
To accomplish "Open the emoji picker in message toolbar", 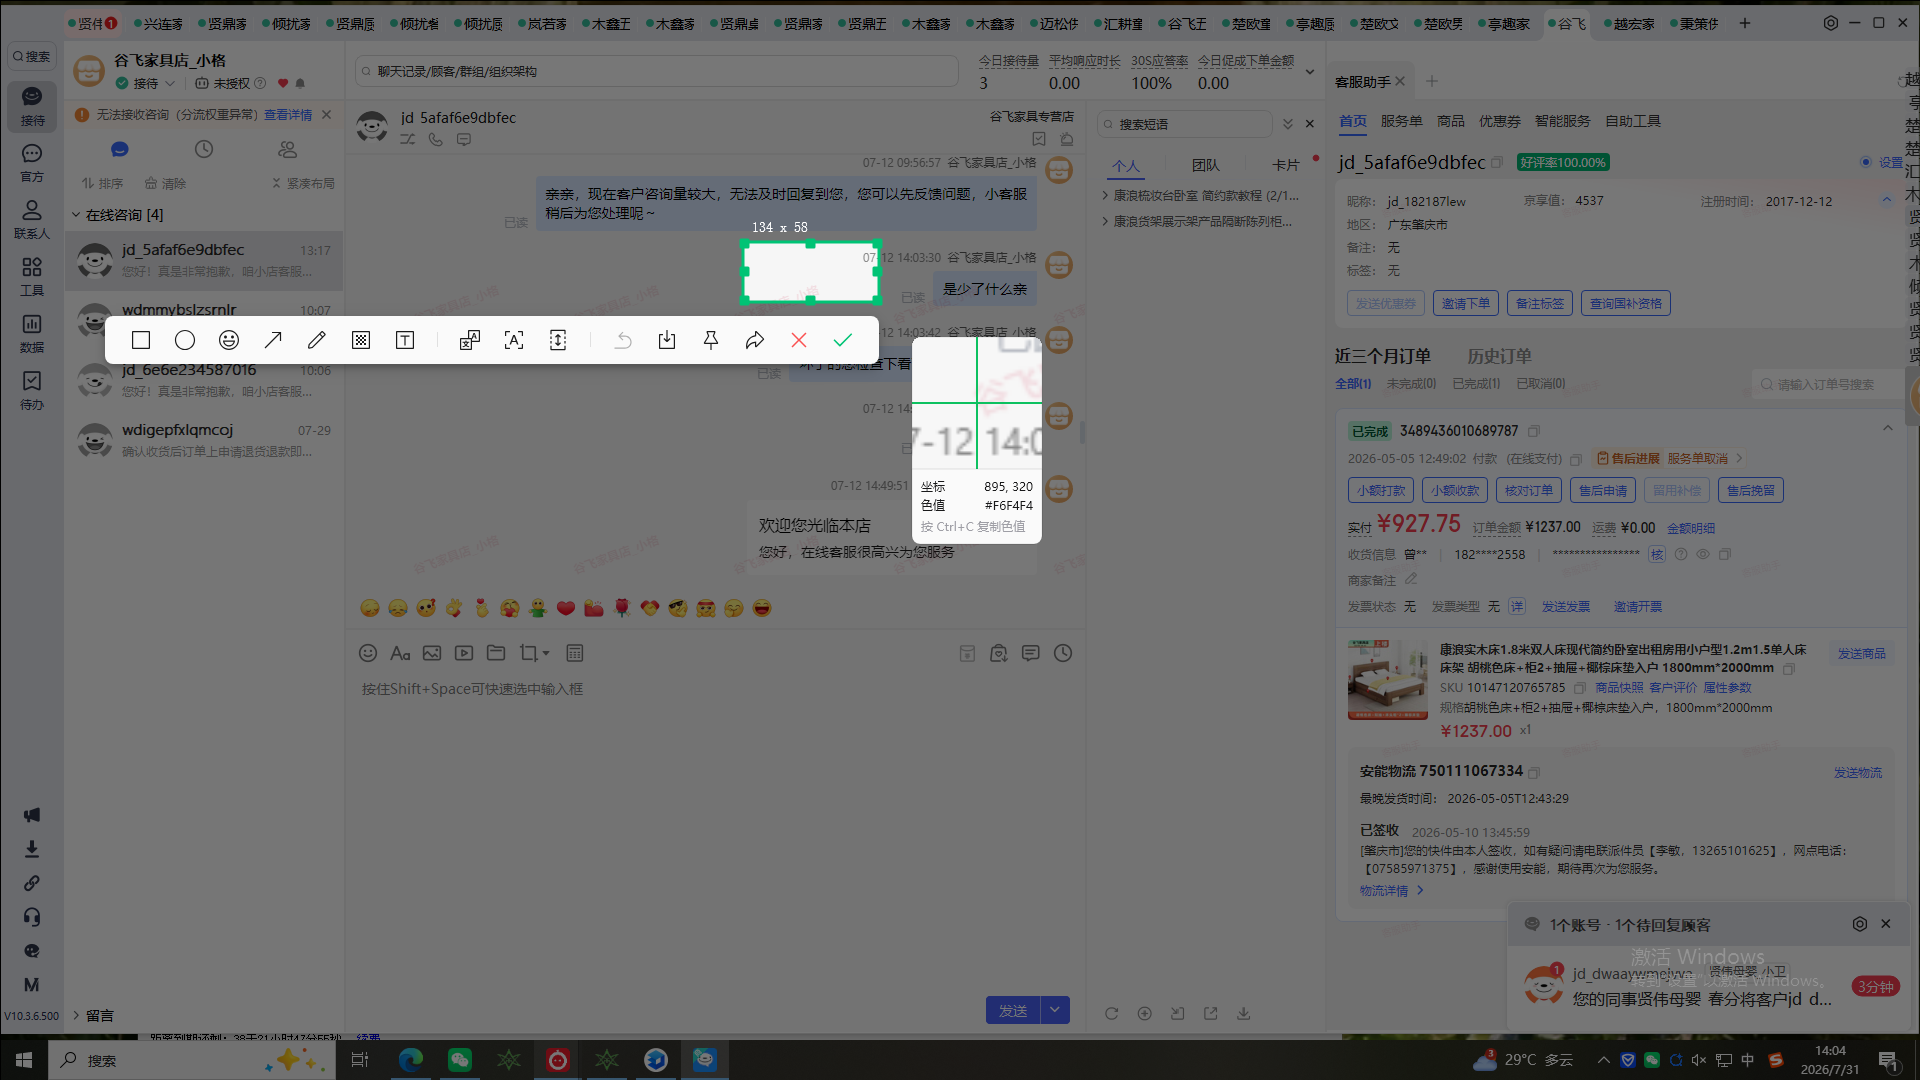I will 368,653.
